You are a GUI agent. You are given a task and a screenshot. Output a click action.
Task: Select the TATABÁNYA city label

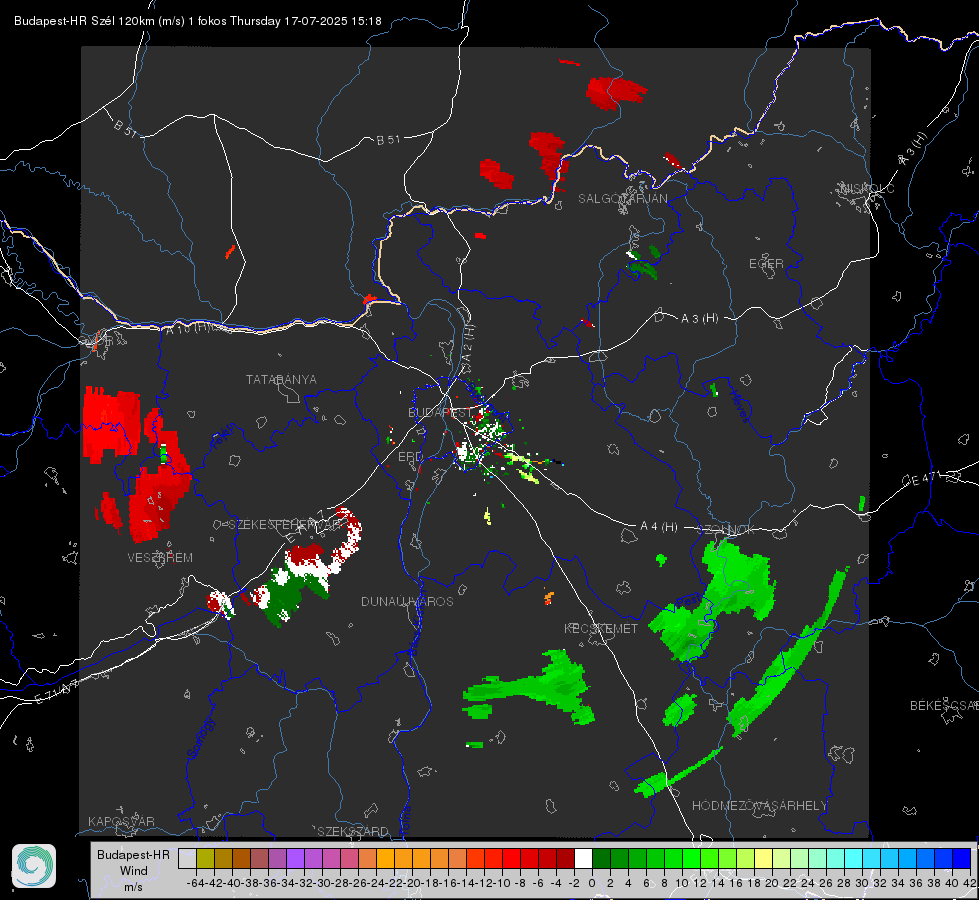281,380
